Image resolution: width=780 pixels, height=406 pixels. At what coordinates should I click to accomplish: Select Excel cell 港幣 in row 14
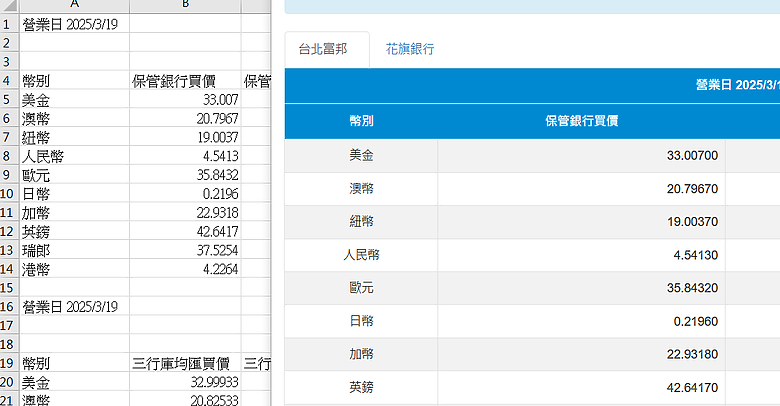(x=75, y=269)
